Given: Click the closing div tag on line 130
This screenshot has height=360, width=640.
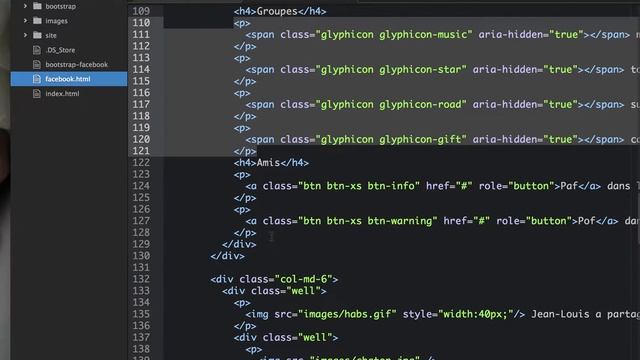Looking at the screenshot, I should [227, 256].
